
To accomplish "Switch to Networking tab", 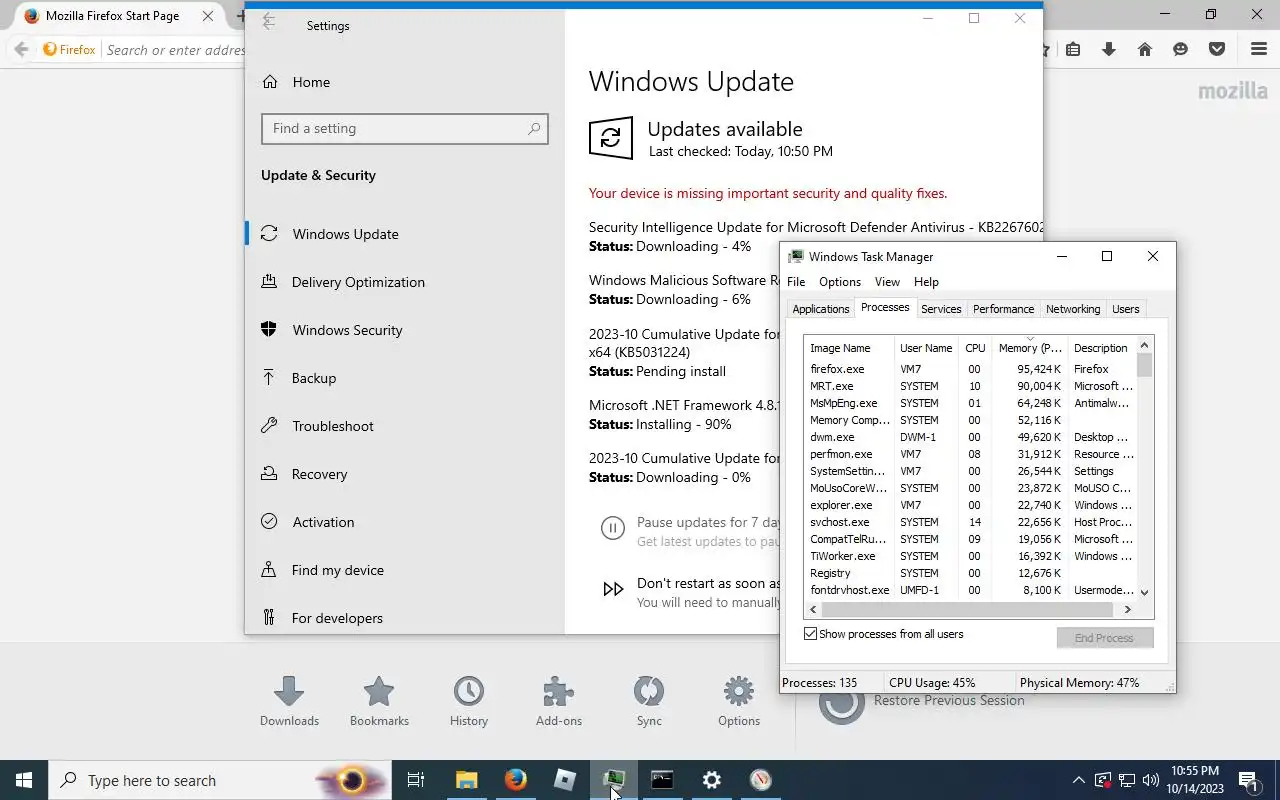I will (1073, 309).
